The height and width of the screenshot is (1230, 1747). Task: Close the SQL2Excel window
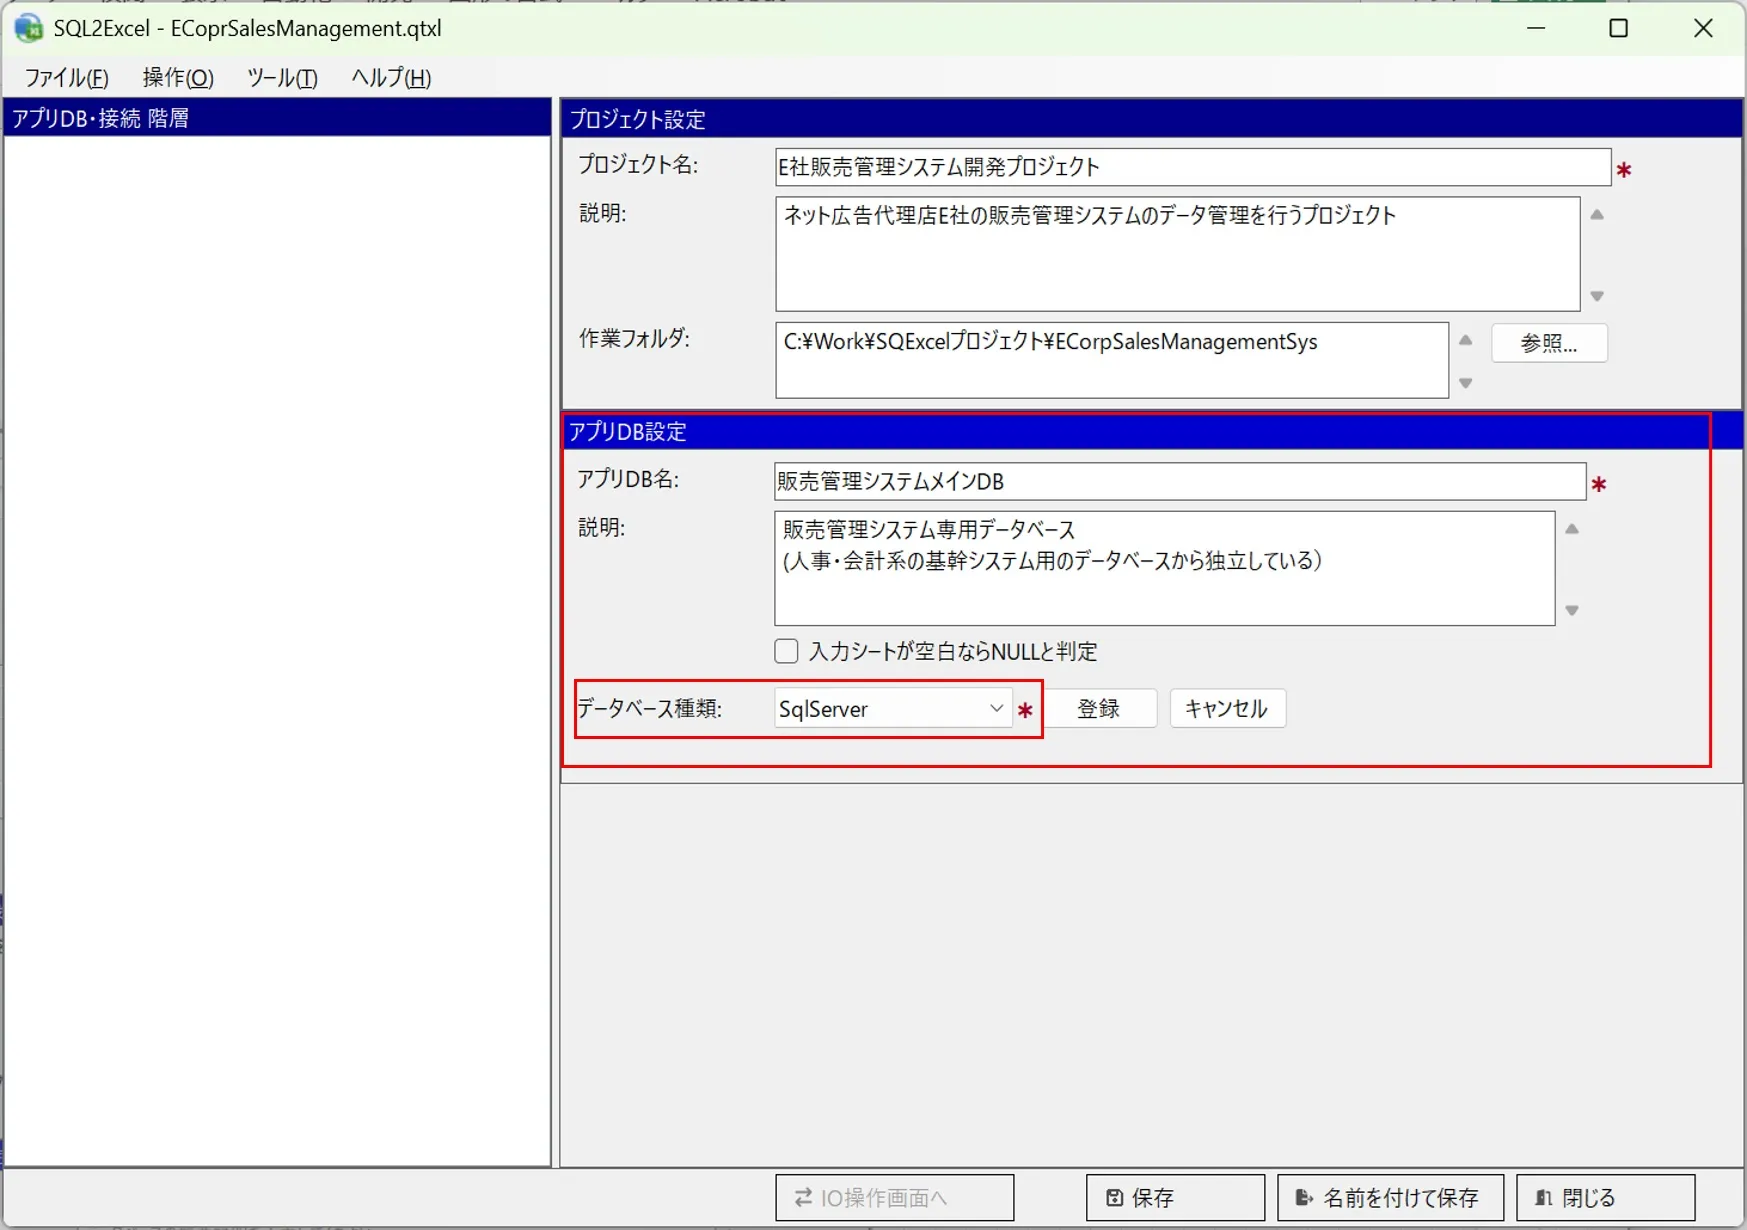coord(1703,28)
